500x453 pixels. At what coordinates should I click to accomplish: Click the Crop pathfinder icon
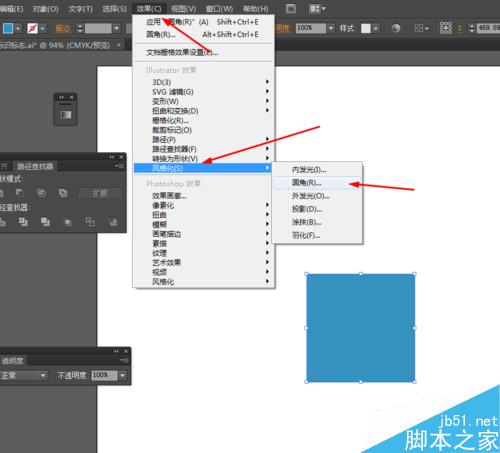(68, 222)
